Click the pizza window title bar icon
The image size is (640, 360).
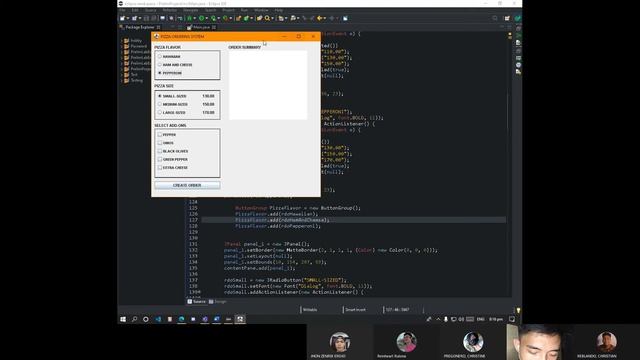156,36
